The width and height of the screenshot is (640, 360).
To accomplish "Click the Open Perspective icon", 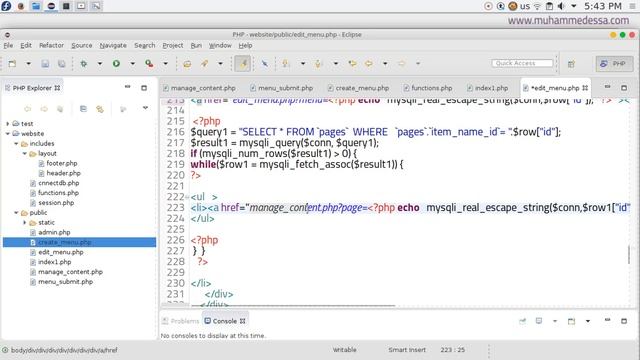I will pyautogui.click(x=571, y=64).
